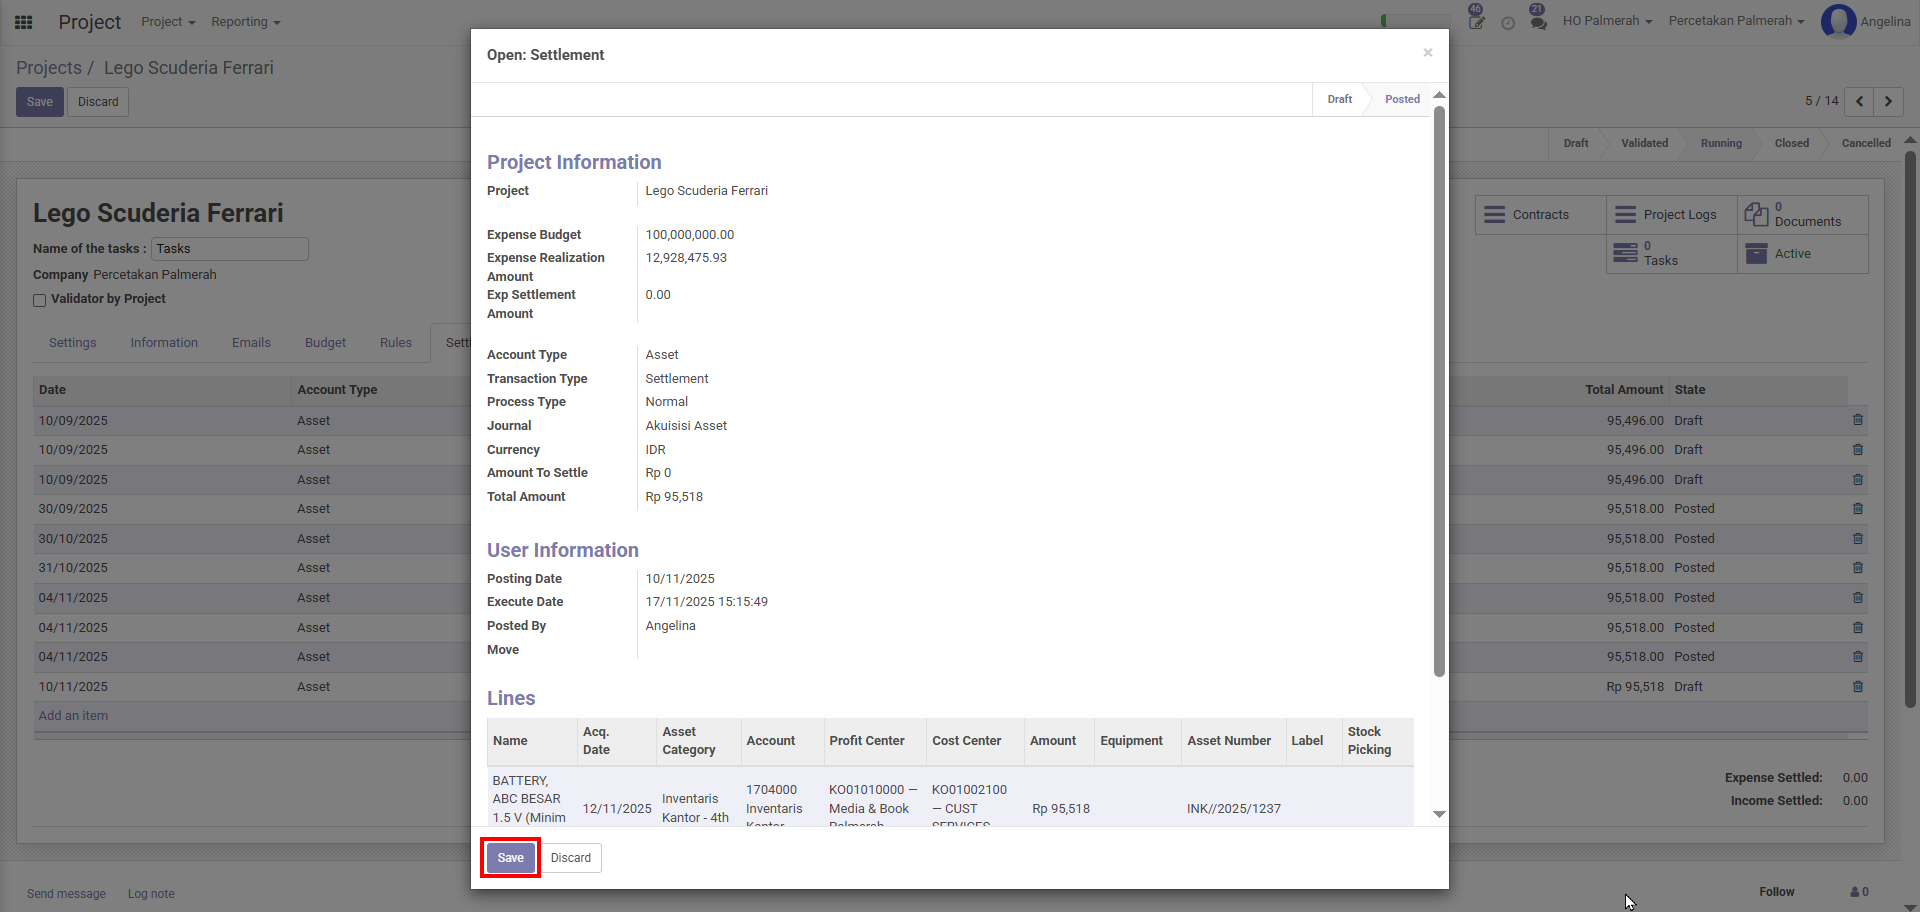
Task: Open the activities clock icon
Action: pyautogui.click(x=1508, y=23)
